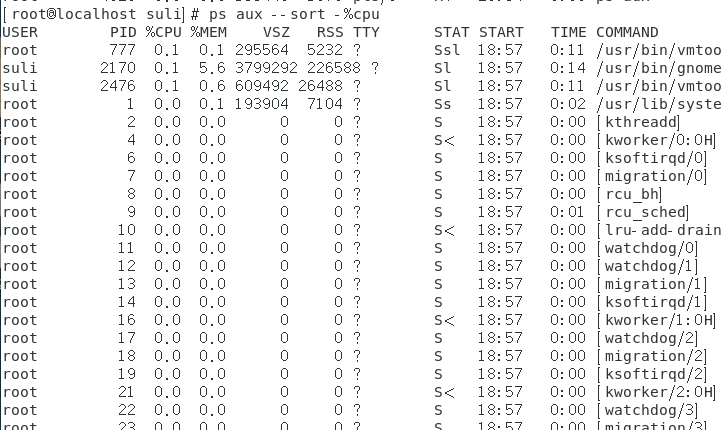Click the START column header
This screenshot has height=430, width=722.
(x=501, y=32)
